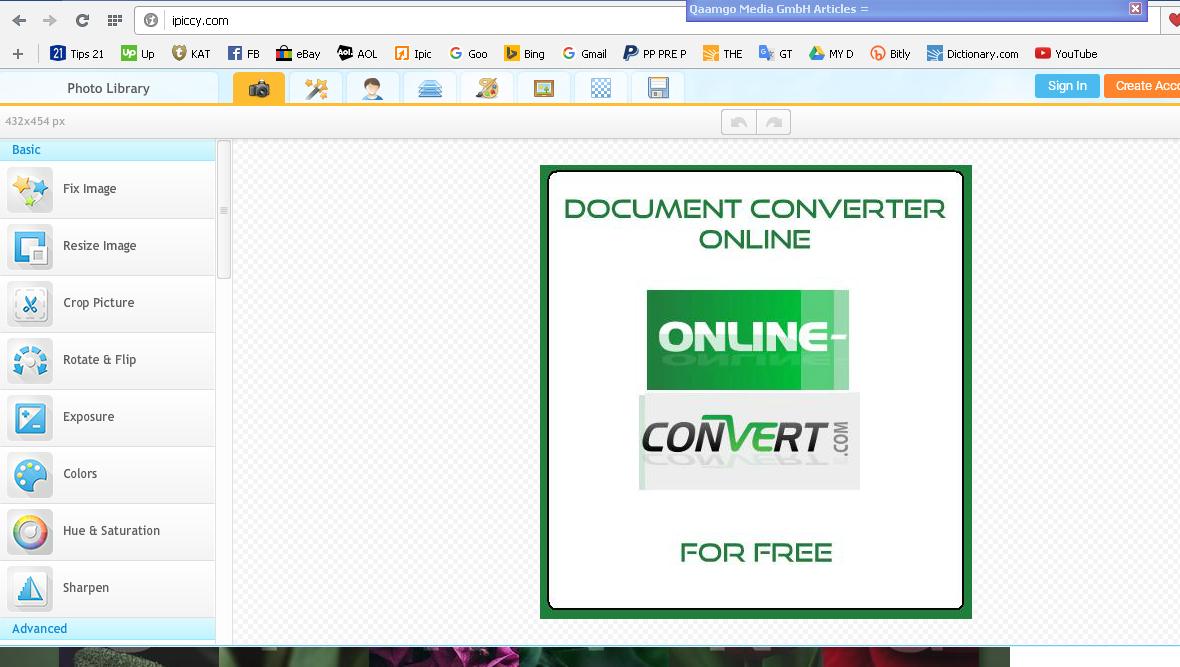Open the Photo Library tab
The image size is (1180, 667).
tap(108, 88)
